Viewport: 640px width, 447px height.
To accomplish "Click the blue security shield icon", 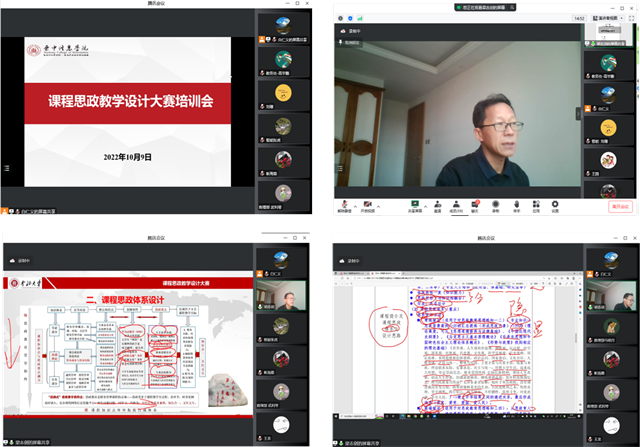I will [350, 18].
